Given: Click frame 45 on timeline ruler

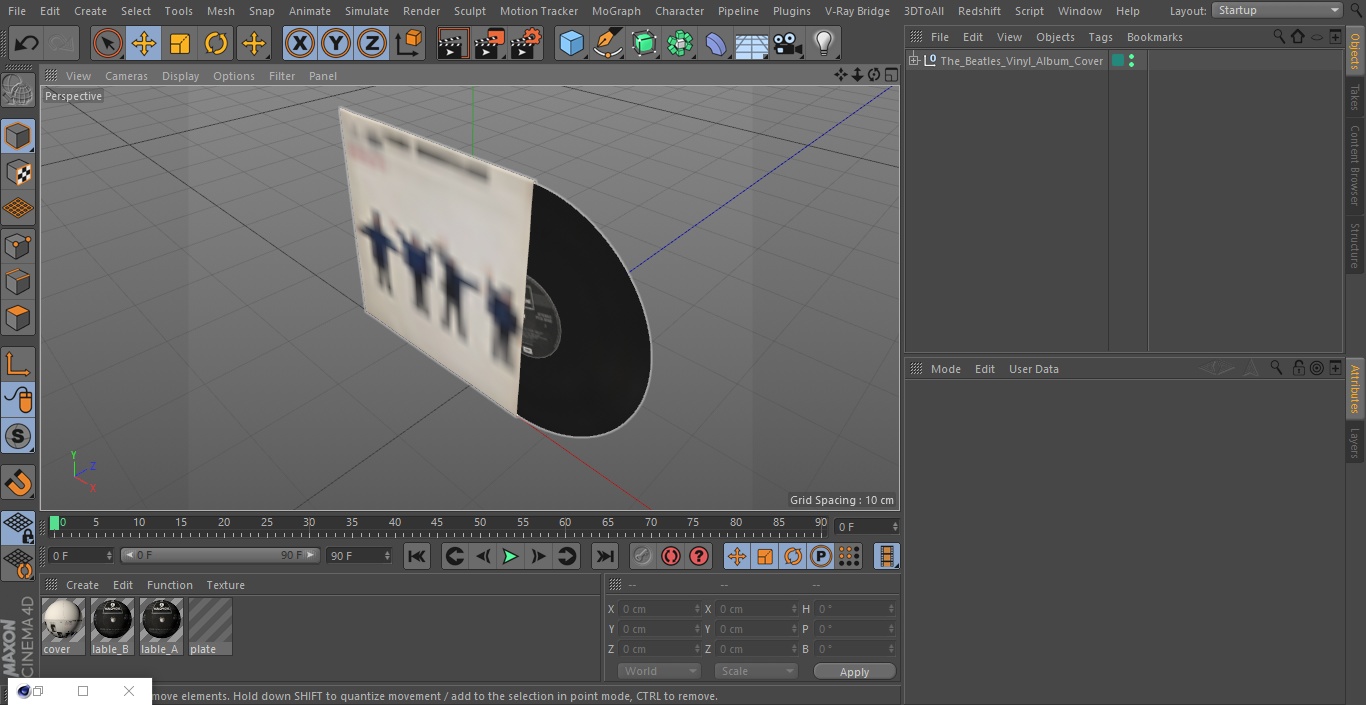Looking at the screenshot, I should point(437,523).
